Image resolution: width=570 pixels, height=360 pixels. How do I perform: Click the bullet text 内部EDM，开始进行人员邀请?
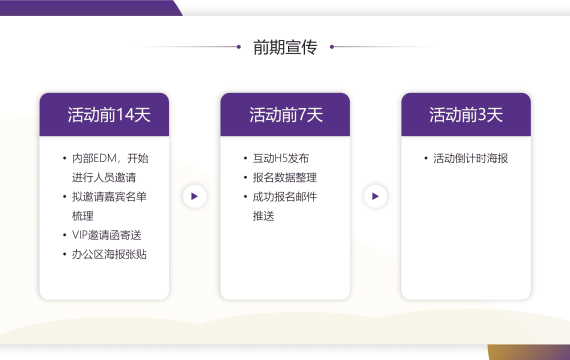(110, 168)
